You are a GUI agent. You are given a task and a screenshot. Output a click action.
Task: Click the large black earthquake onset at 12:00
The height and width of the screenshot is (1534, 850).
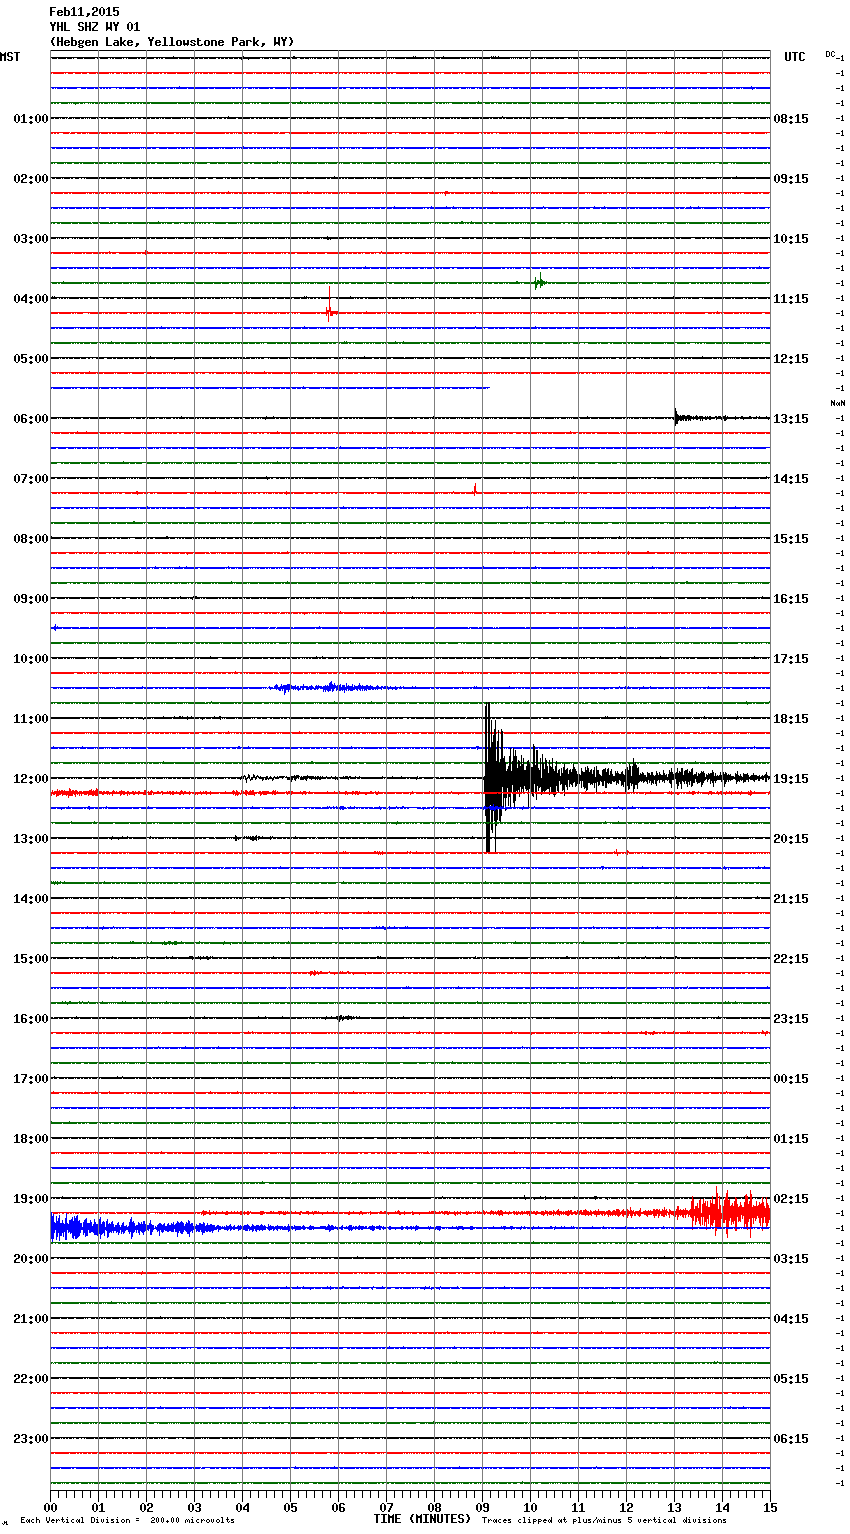click(x=489, y=777)
